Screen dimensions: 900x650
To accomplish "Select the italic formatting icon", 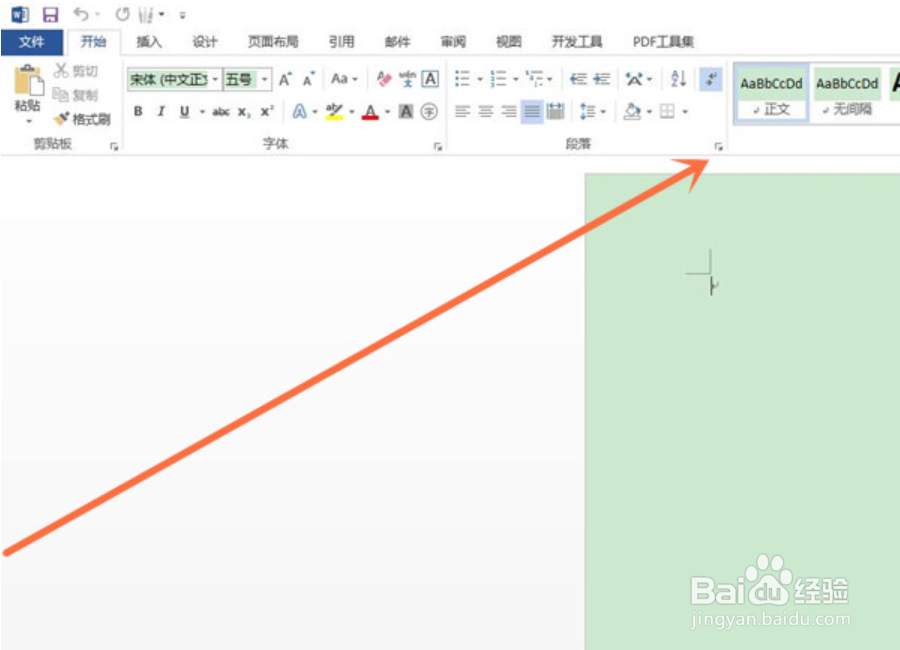I will coord(161,112).
